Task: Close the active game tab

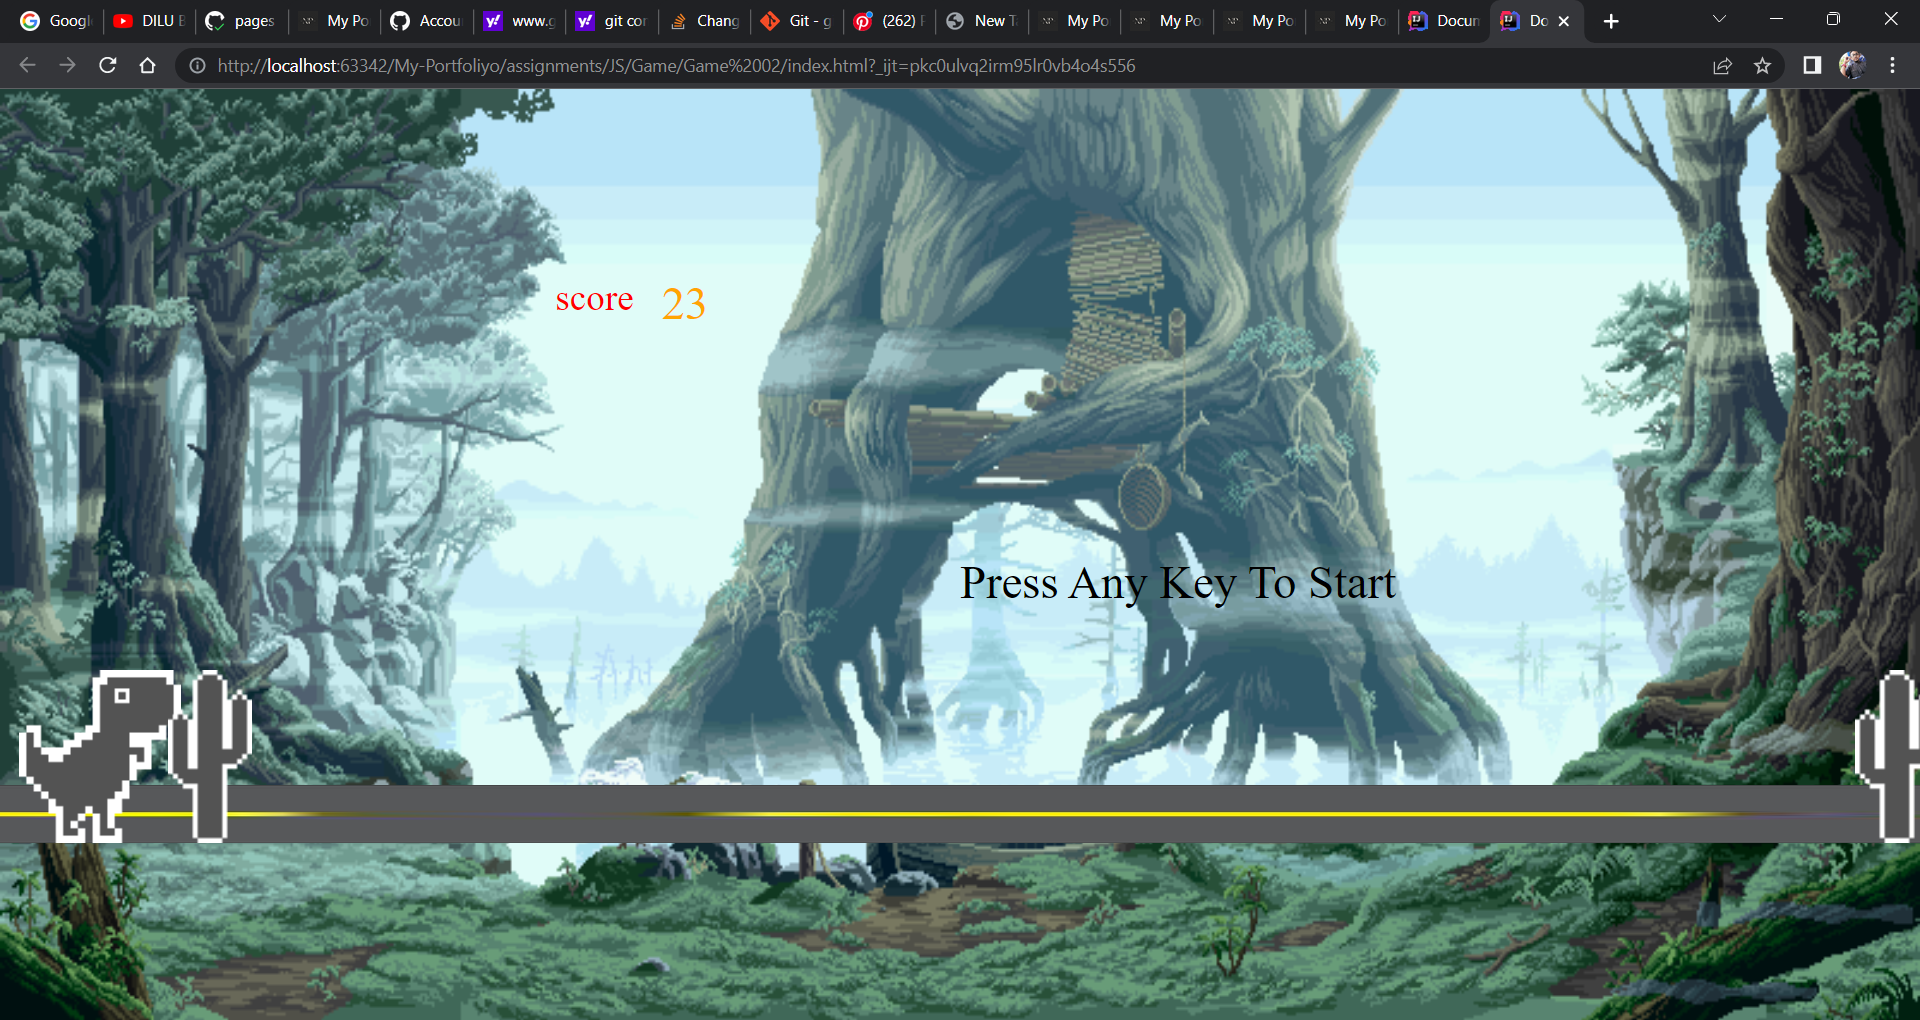Action: tap(1564, 21)
